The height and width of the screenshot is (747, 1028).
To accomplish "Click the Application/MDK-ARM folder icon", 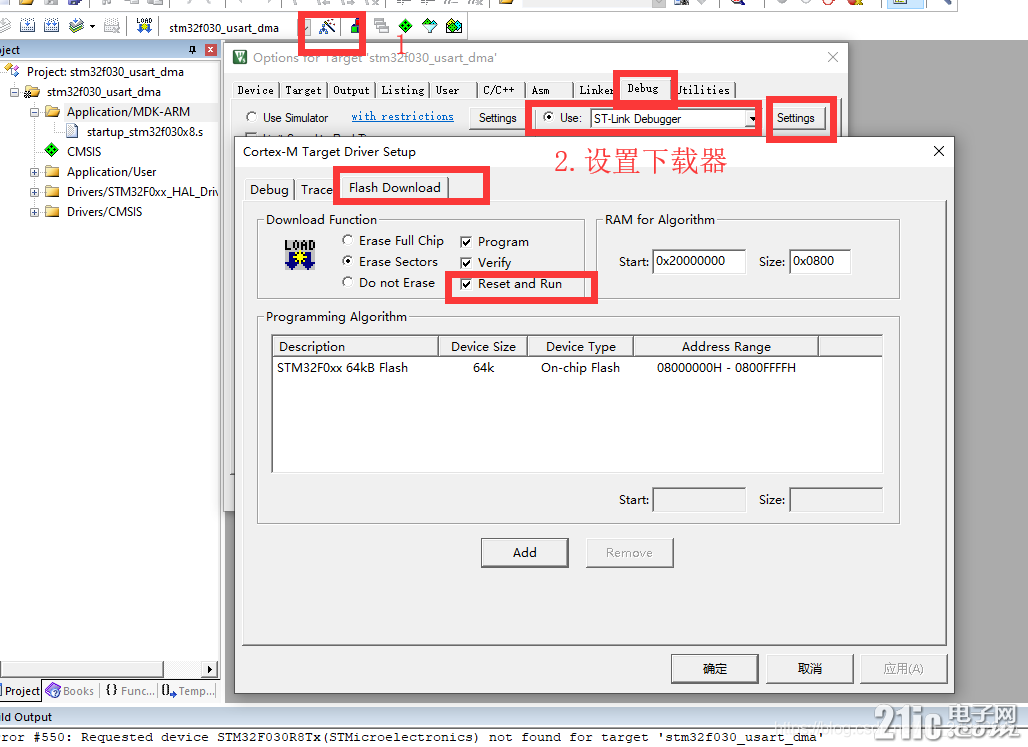I will click(x=52, y=111).
